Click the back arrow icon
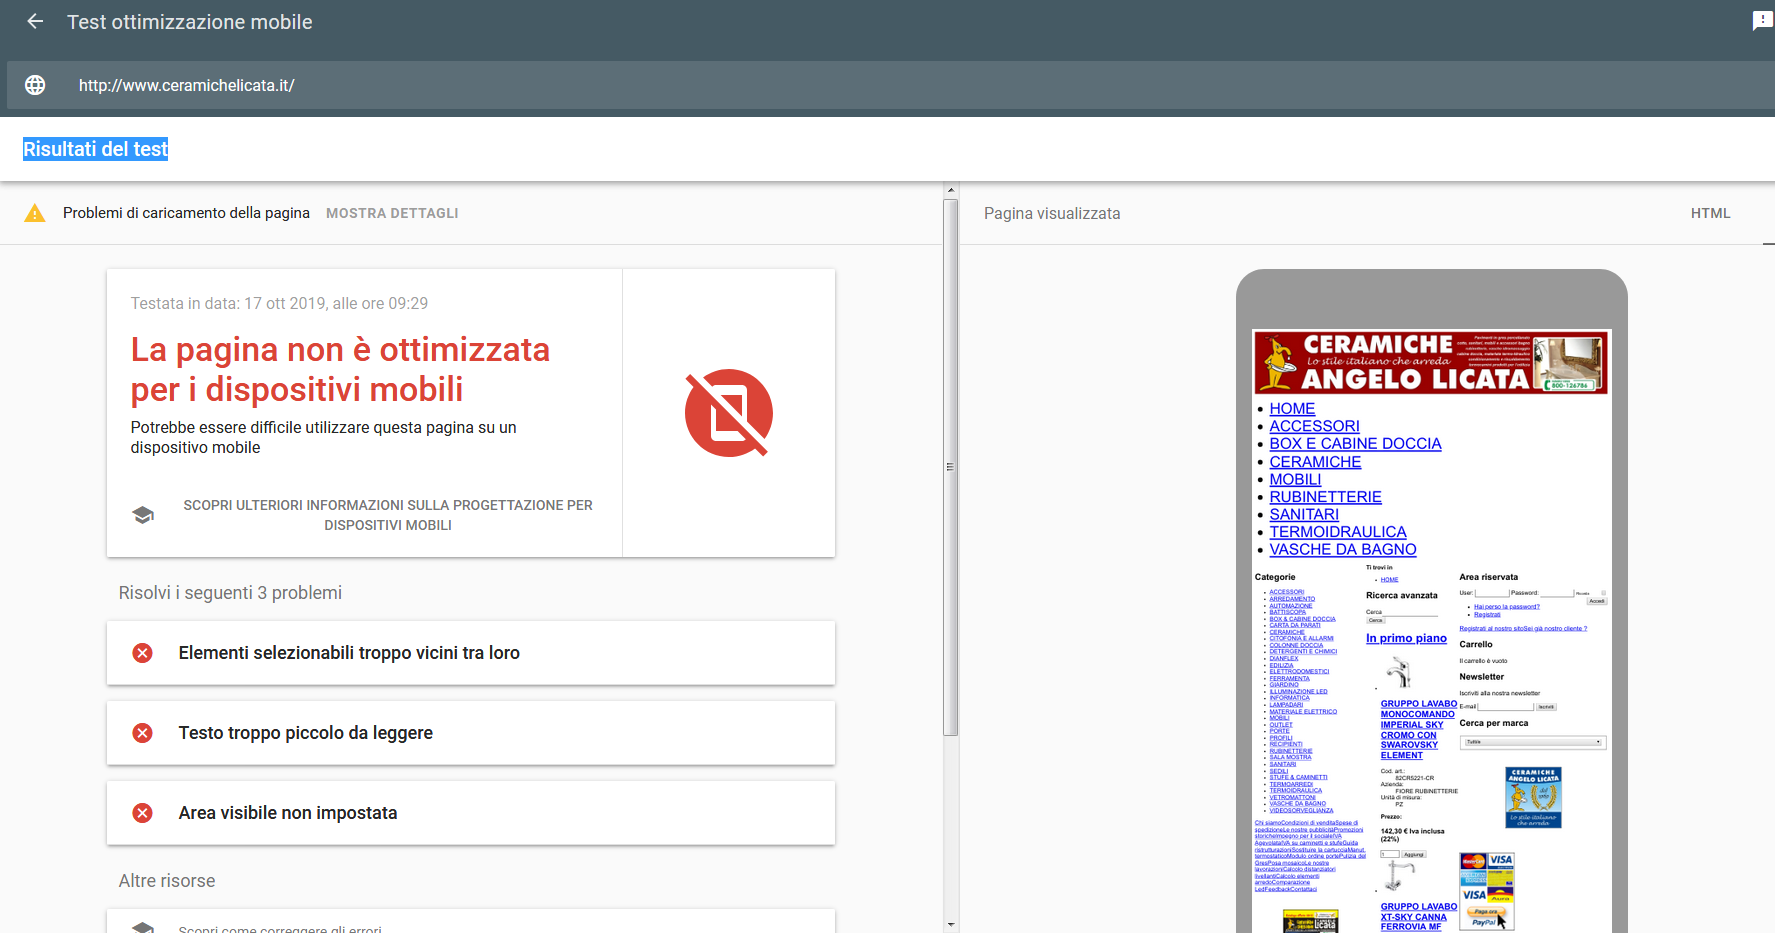Image resolution: width=1775 pixels, height=933 pixels. (35, 21)
